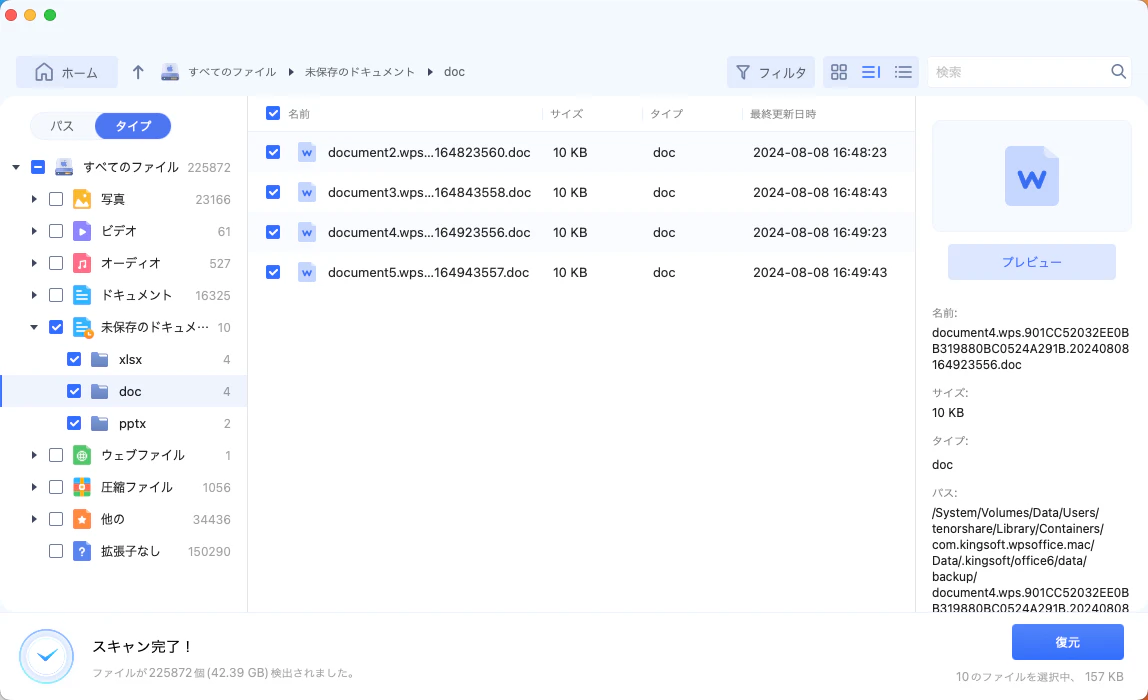Screen dimensions: 1148x700
Task: Click the 復元 recover button
Action: point(1067,642)
